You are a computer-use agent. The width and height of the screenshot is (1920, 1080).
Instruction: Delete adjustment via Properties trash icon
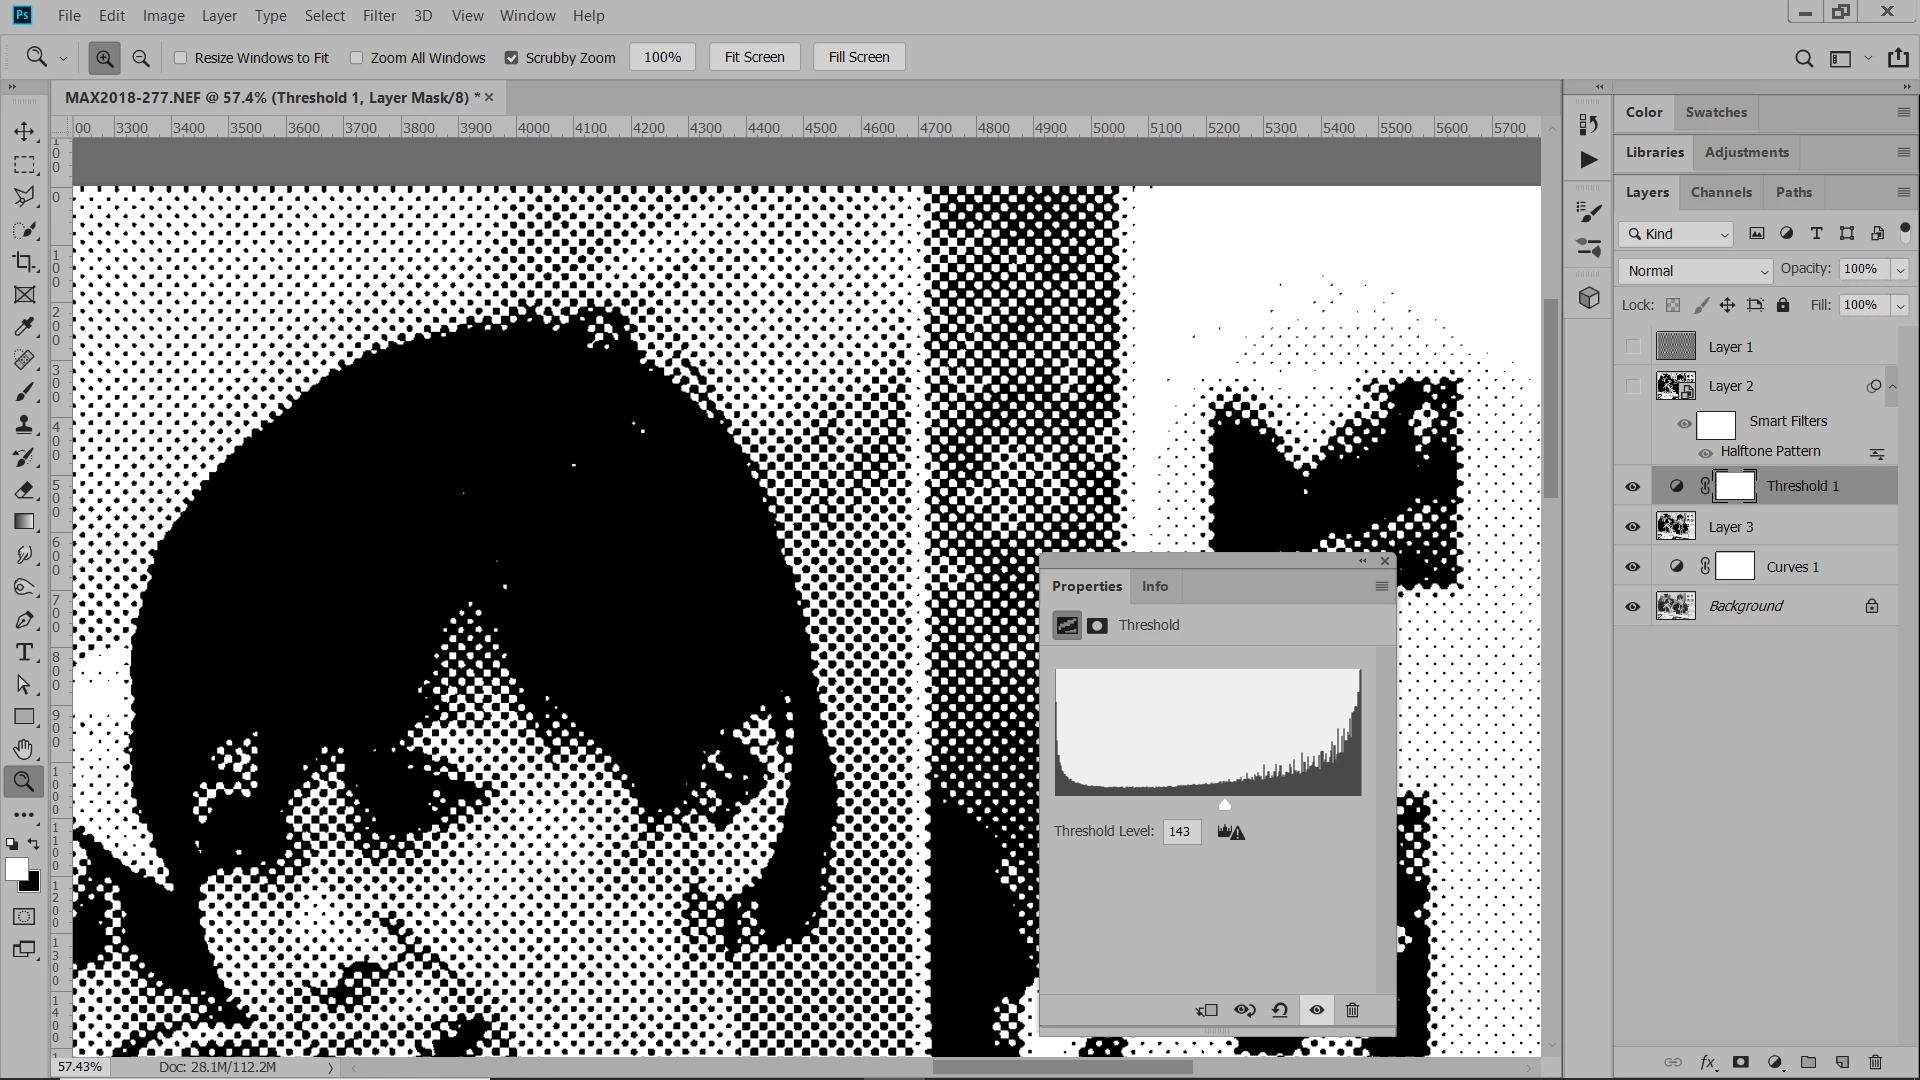(x=1352, y=1010)
